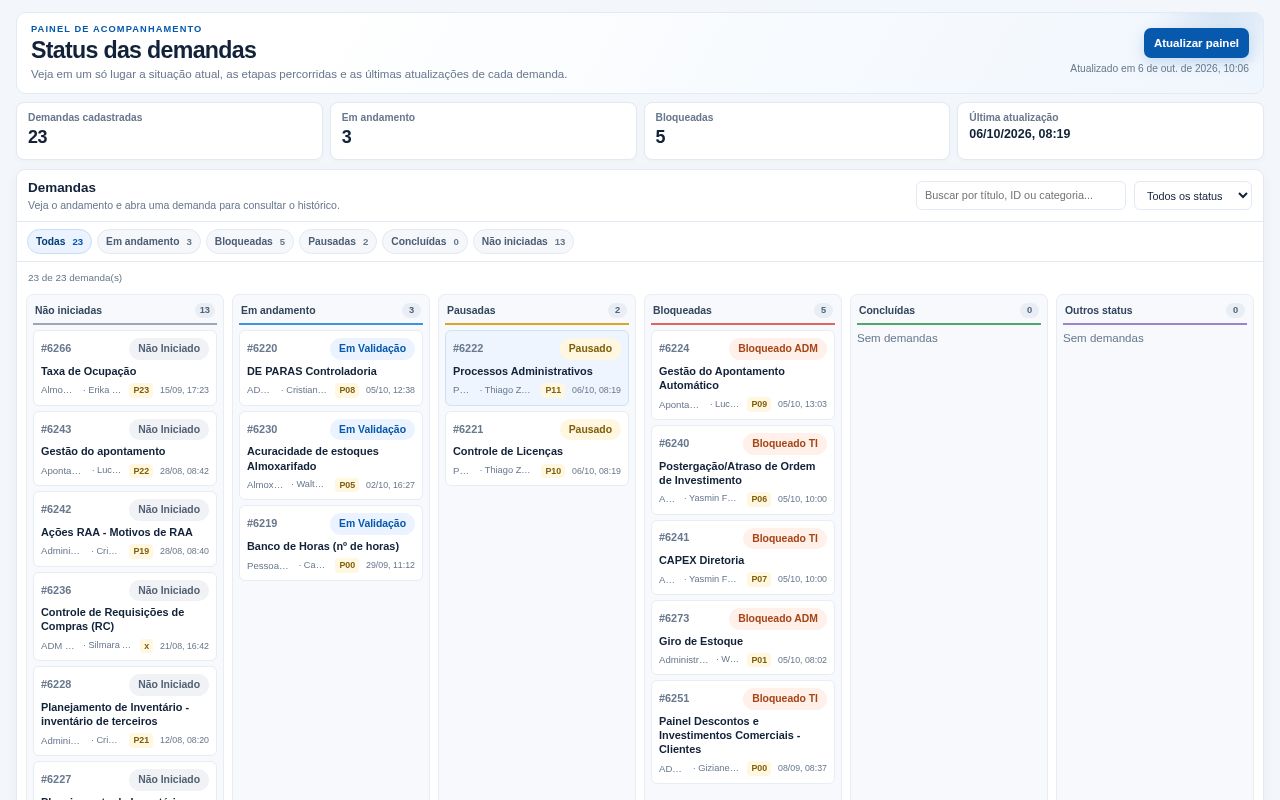Choose the Concluídas filter chip
Screen dimensions: 1280x800
425,241
